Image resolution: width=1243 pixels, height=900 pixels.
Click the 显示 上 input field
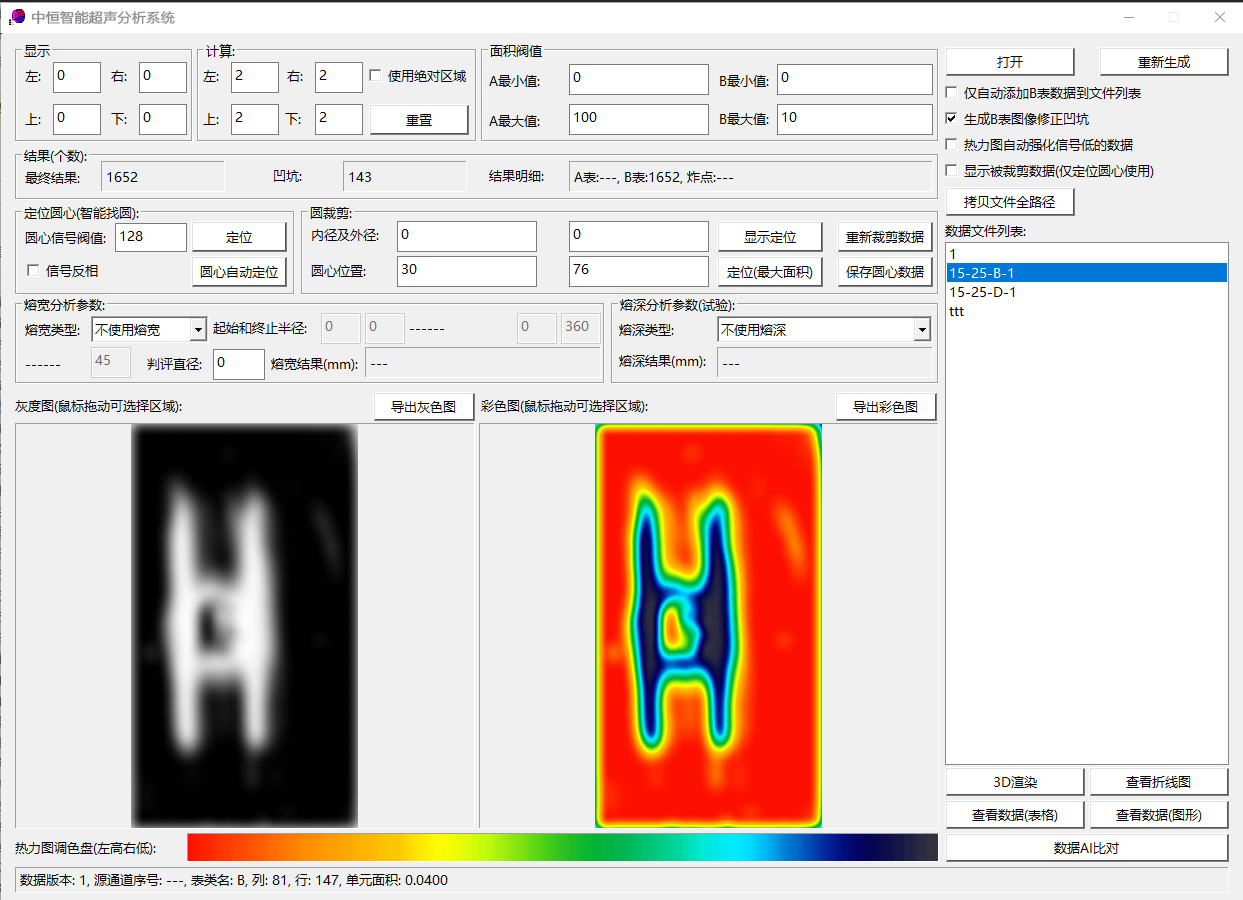[x=77, y=119]
